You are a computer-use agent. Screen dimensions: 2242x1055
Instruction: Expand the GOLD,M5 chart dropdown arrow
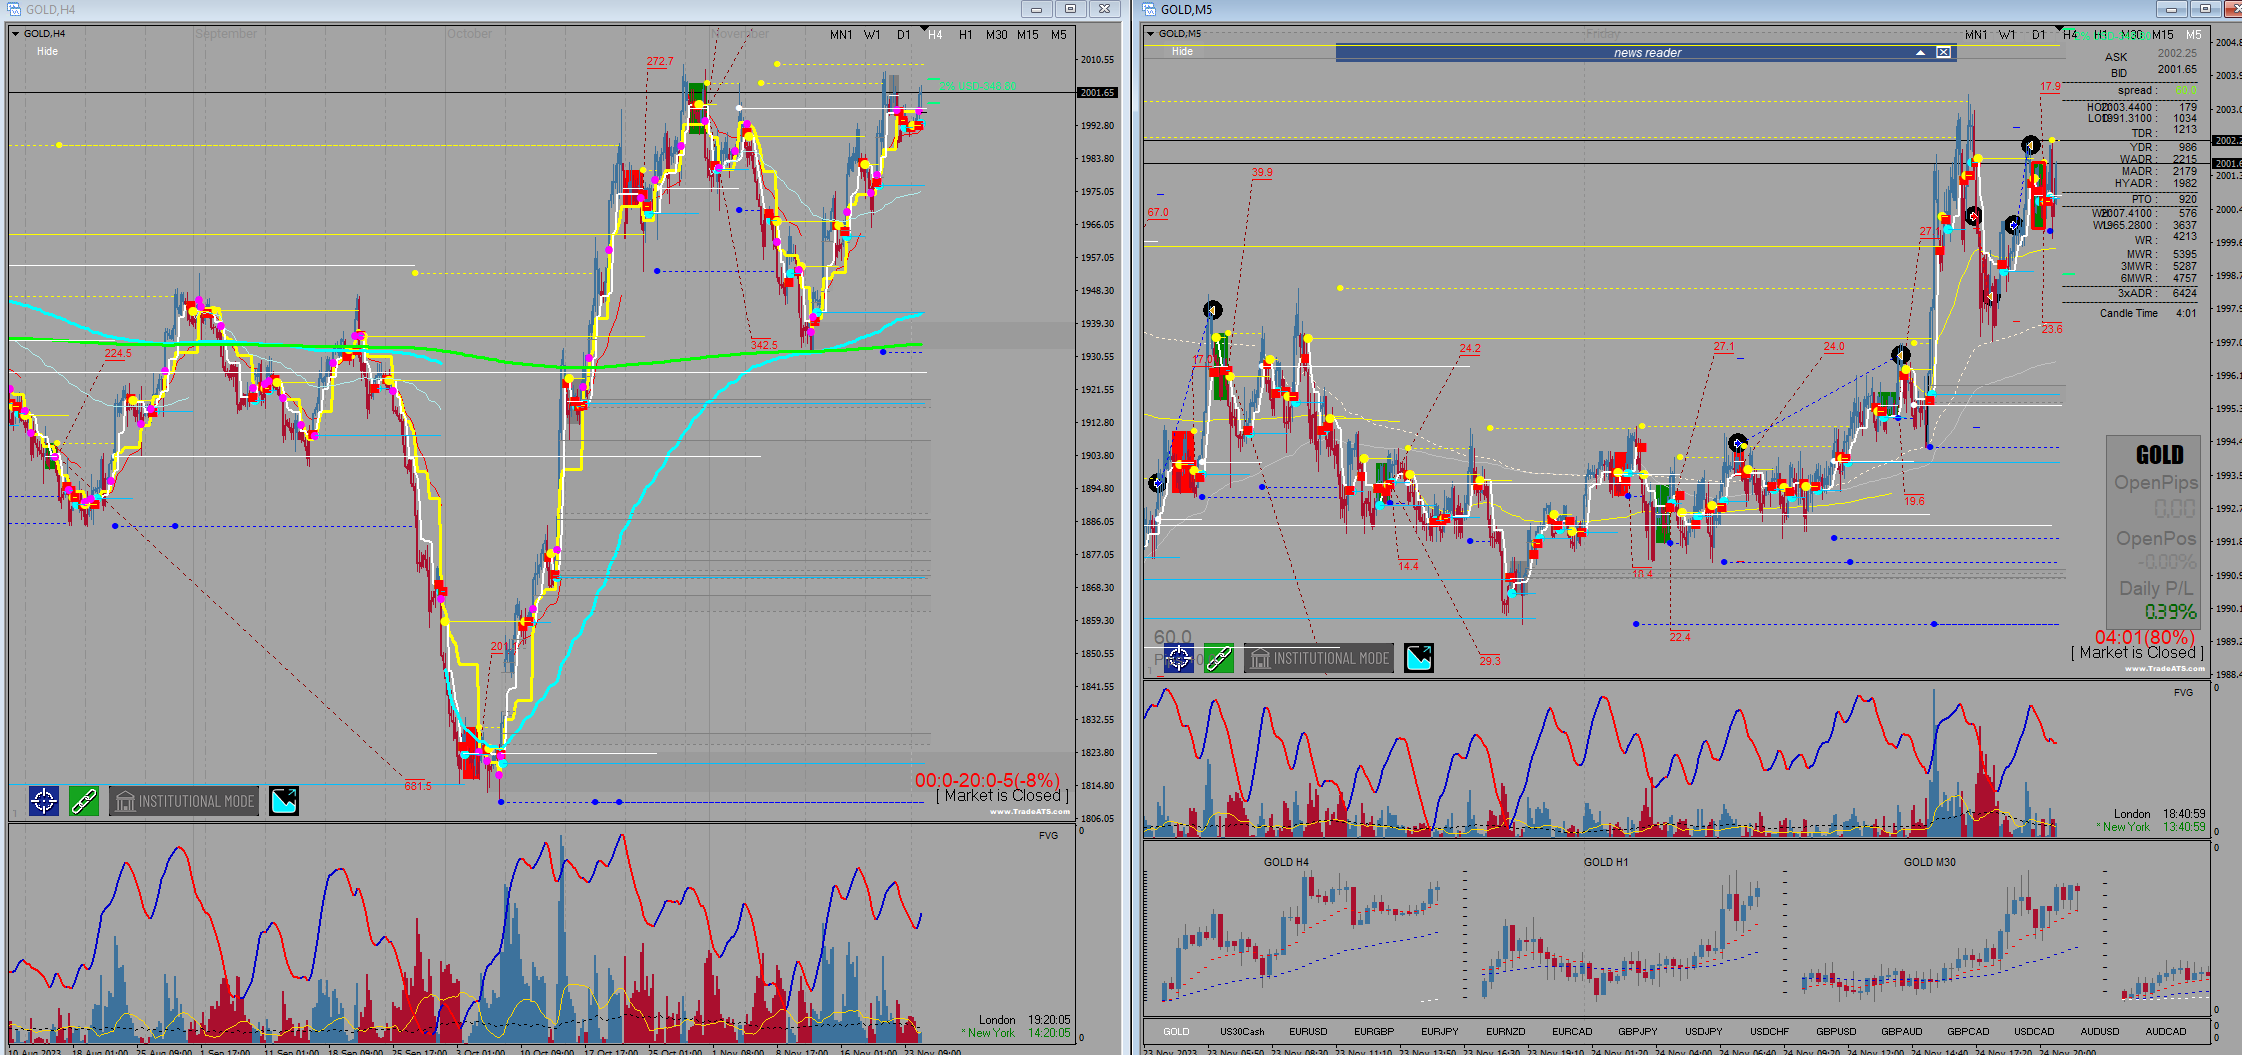[x=1150, y=34]
